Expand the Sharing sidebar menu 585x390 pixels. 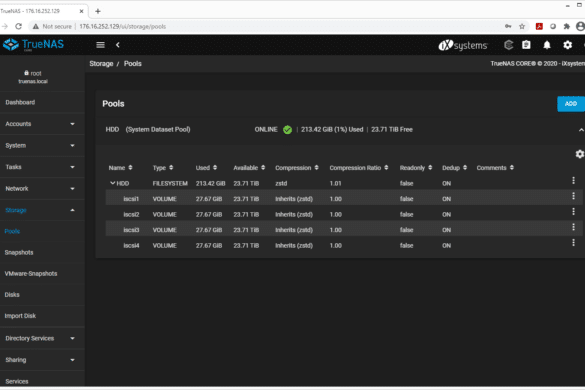pyautogui.click(x=40, y=360)
